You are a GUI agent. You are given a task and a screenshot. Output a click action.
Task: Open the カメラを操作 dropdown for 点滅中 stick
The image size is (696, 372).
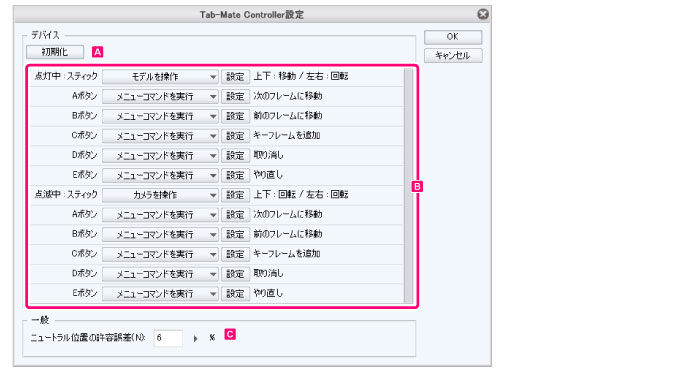pyautogui.click(x=160, y=195)
